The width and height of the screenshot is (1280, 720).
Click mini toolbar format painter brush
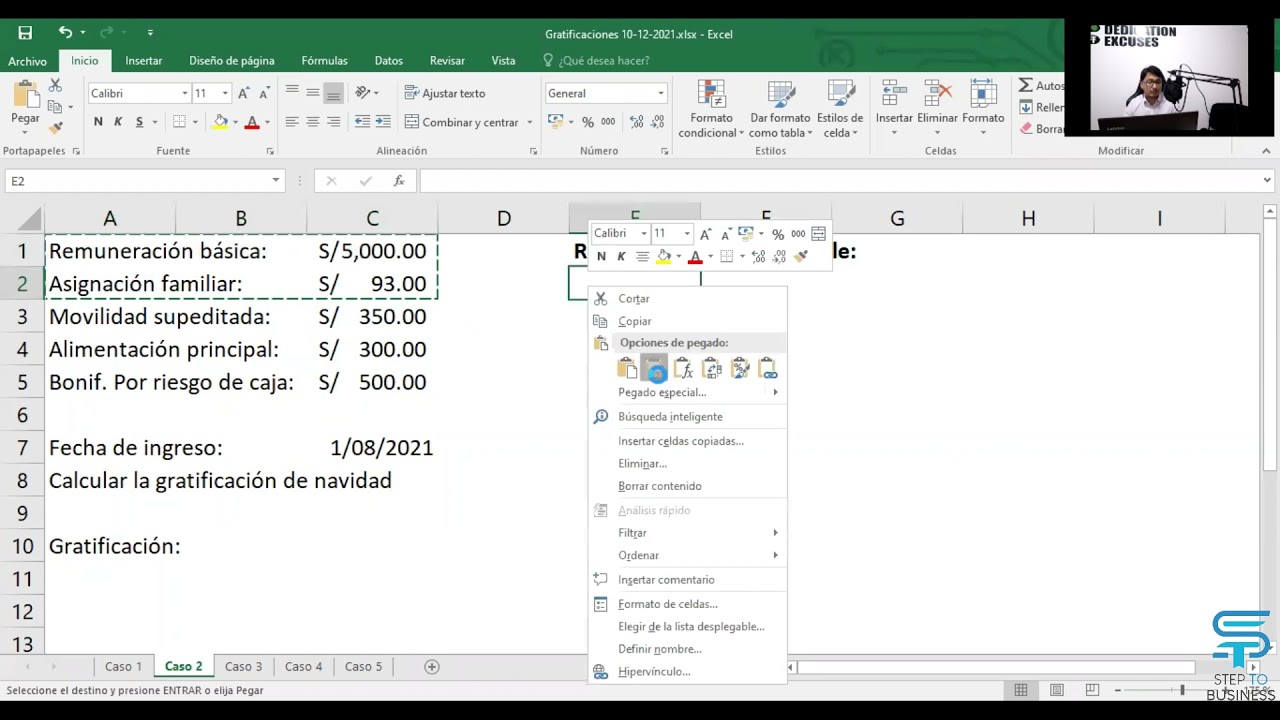(x=801, y=257)
